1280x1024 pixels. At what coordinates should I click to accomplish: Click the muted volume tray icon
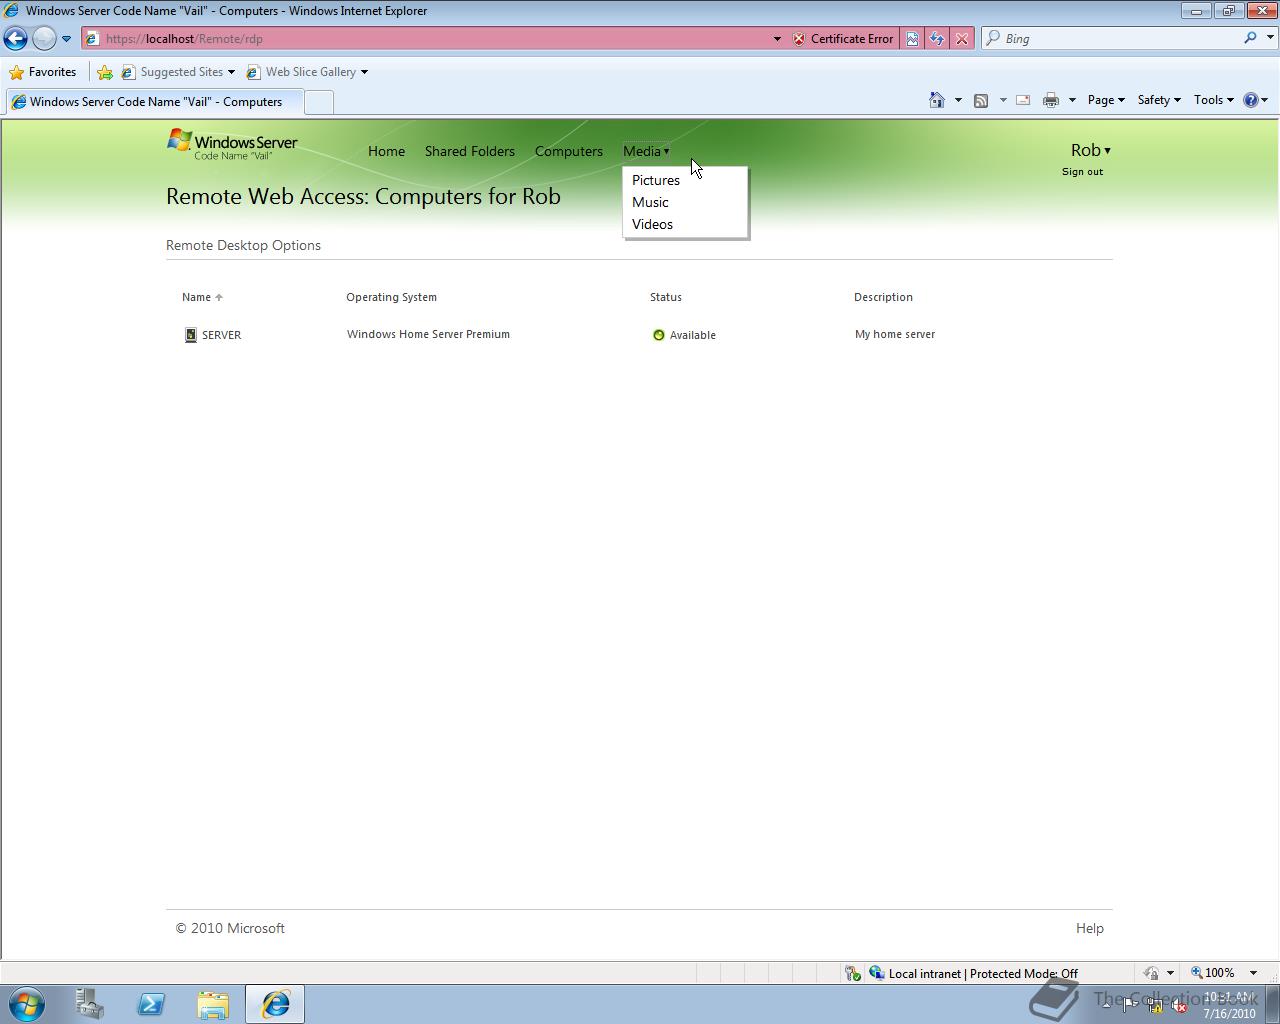[1179, 1006]
